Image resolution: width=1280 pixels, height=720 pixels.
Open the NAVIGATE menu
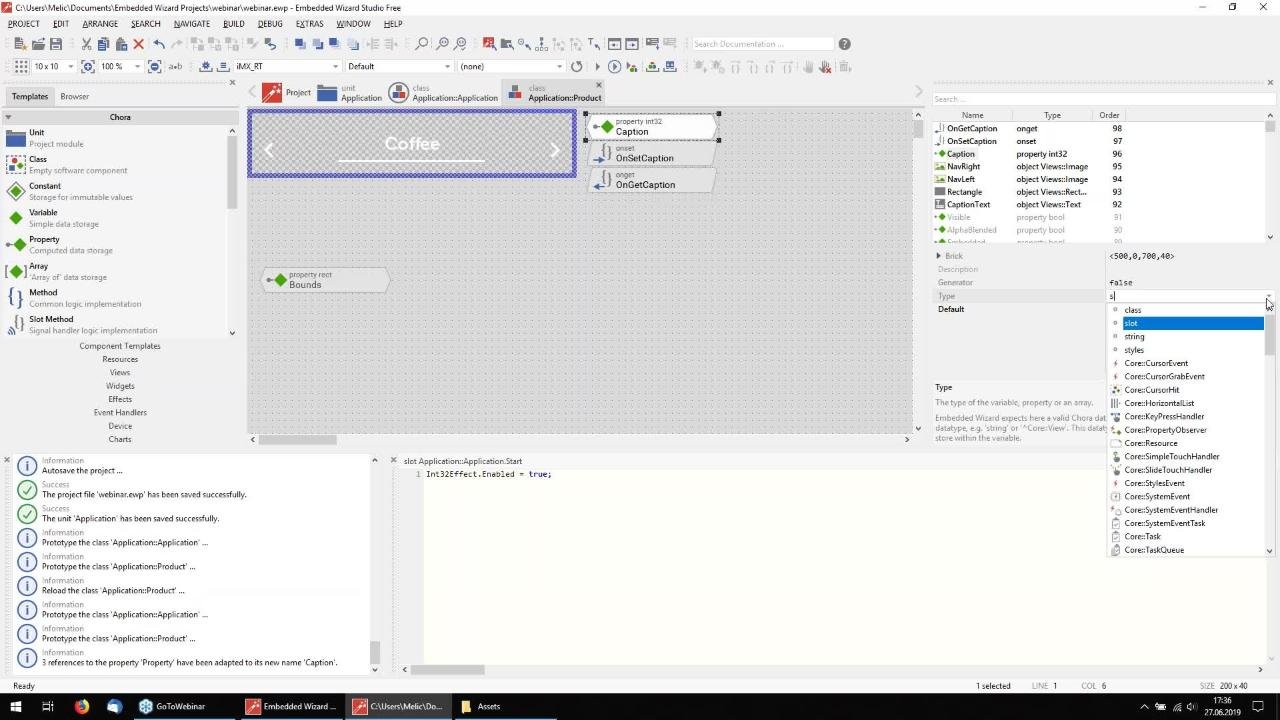[x=192, y=23]
